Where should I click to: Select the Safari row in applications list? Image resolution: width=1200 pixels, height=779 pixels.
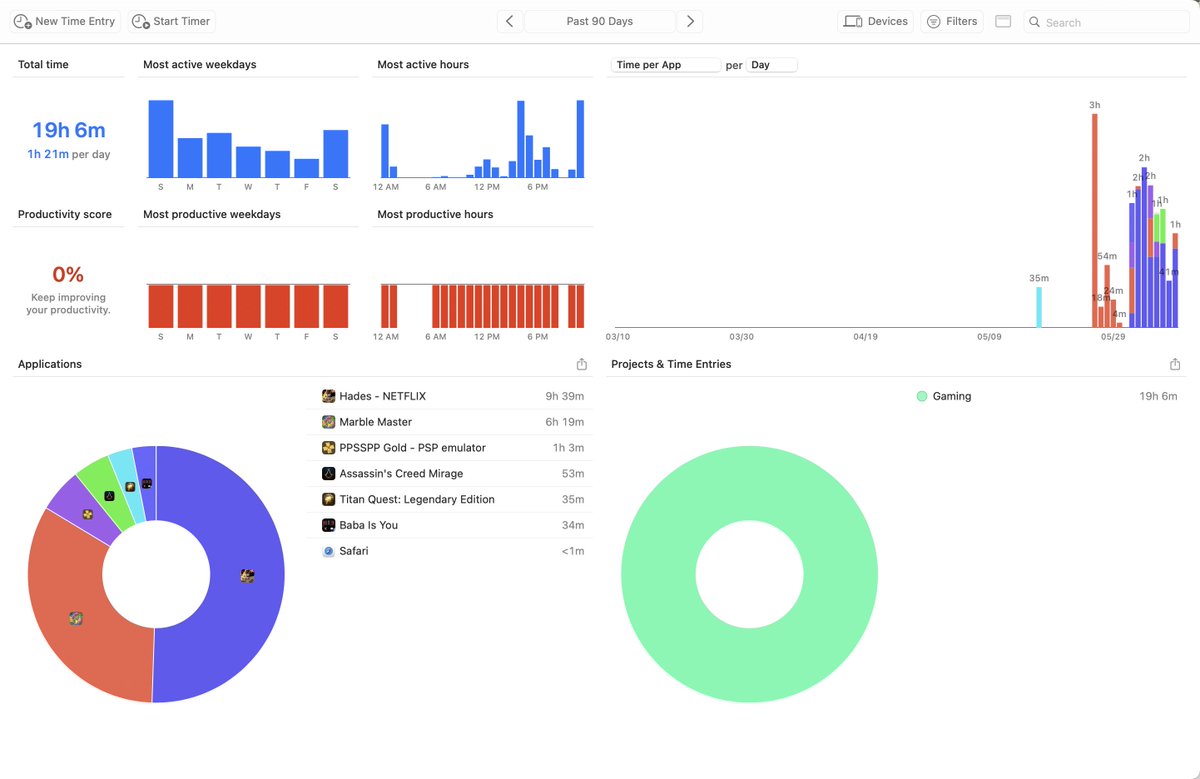tap(452, 551)
